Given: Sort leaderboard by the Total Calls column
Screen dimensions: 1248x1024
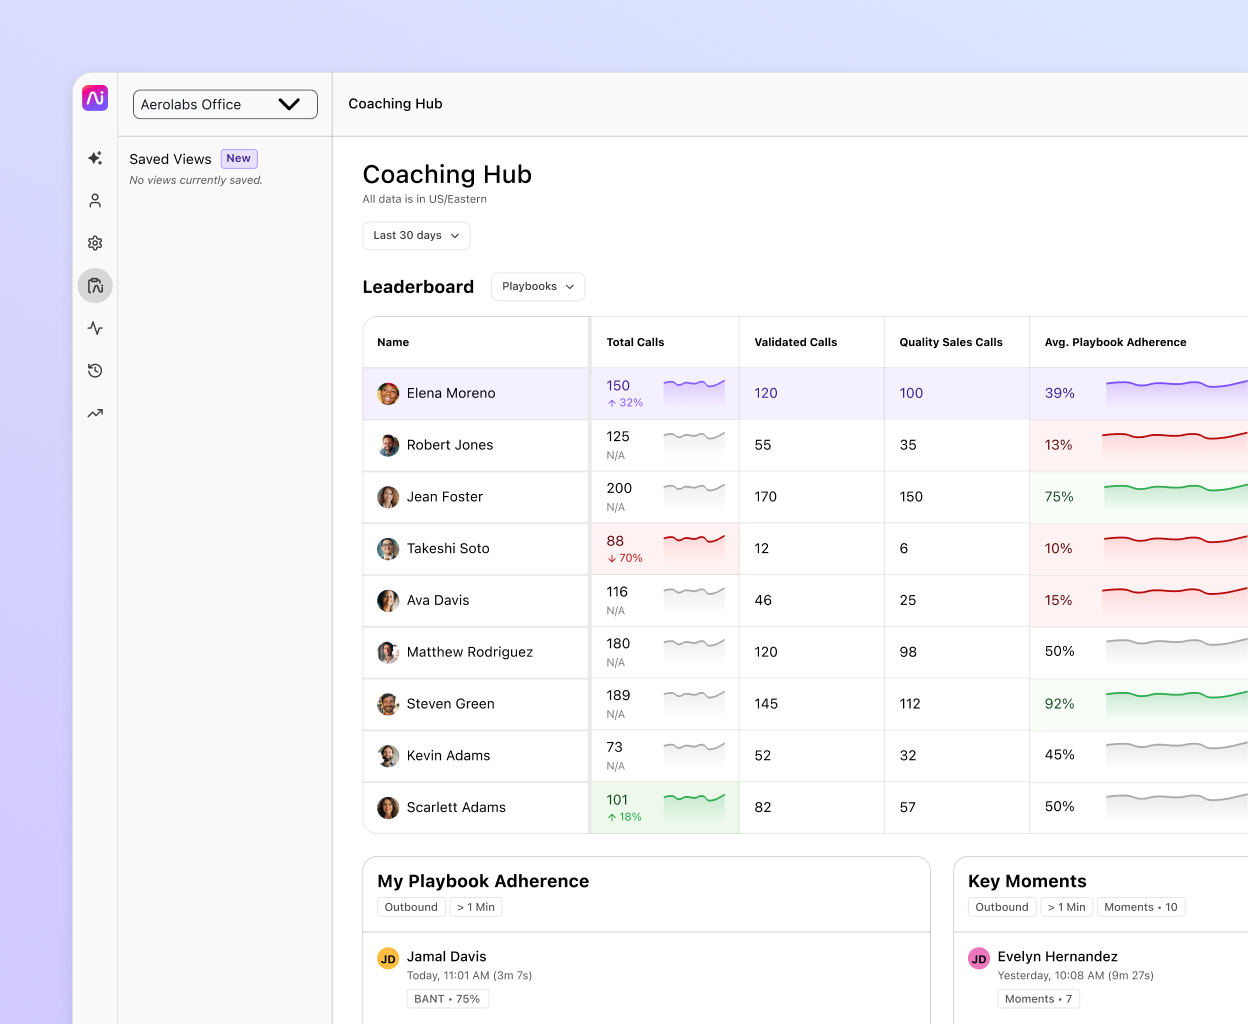Looking at the screenshot, I should tap(634, 341).
